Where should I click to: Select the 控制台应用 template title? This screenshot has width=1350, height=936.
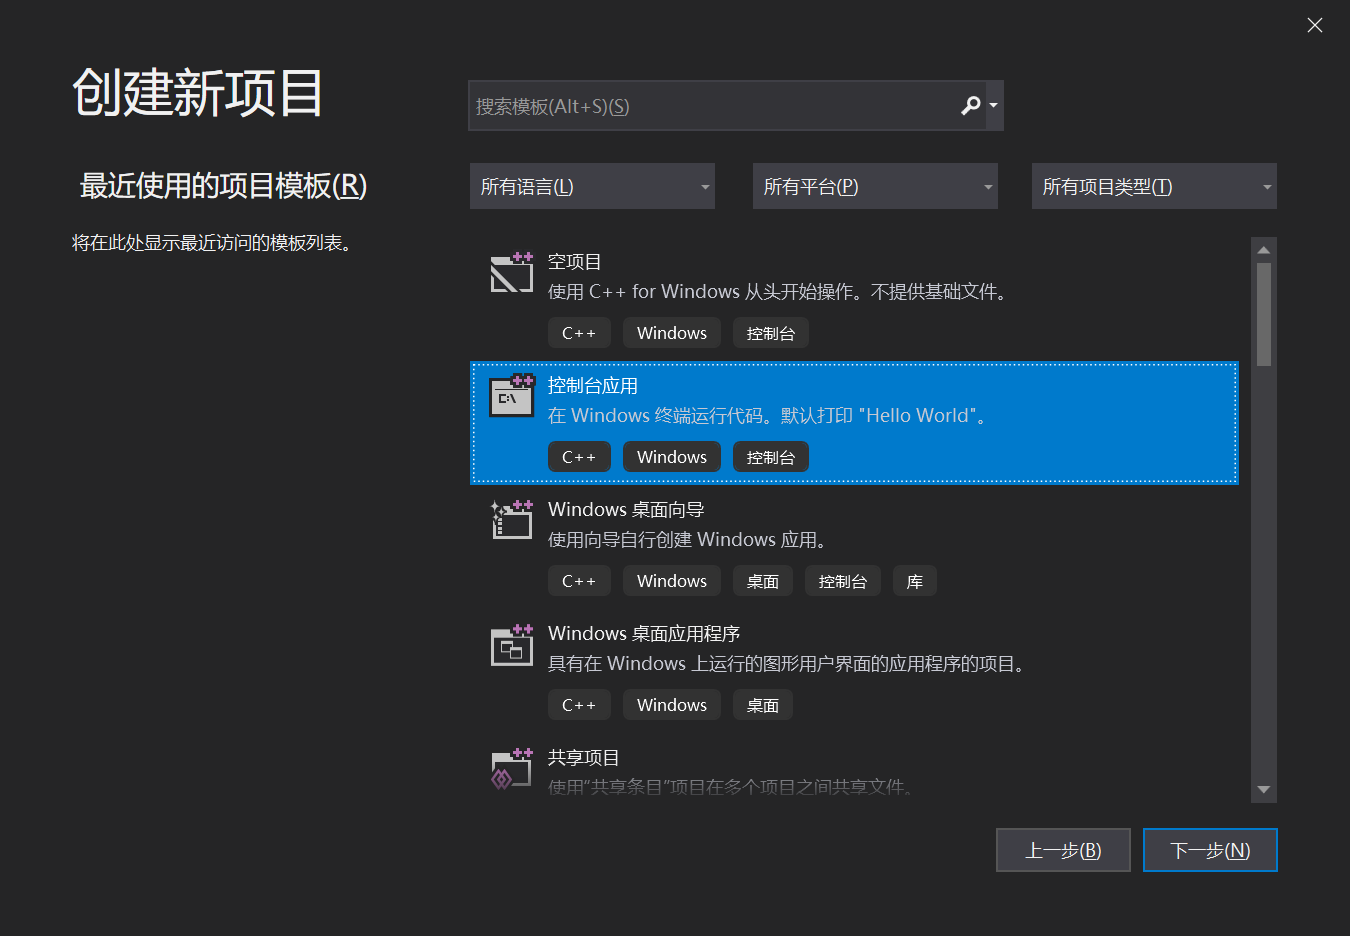tap(593, 386)
